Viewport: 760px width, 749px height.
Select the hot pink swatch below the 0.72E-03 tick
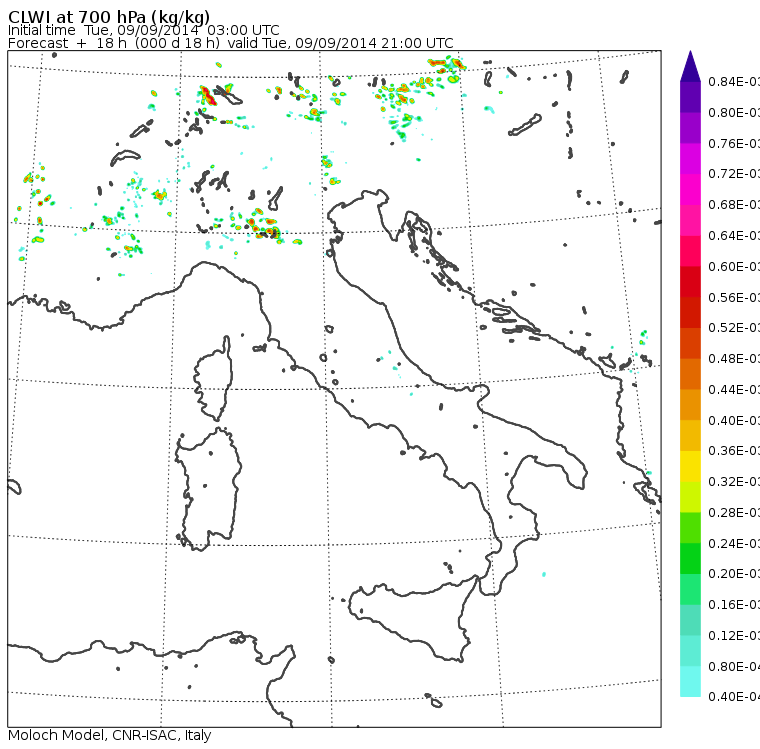[x=690, y=189]
